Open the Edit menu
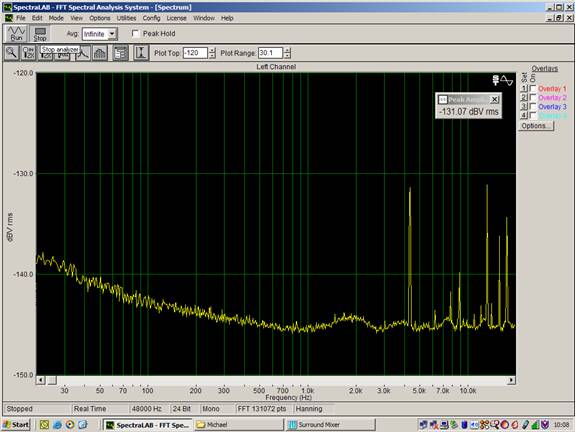The height and width of the screenshot is (432, 575). (37, 18)
